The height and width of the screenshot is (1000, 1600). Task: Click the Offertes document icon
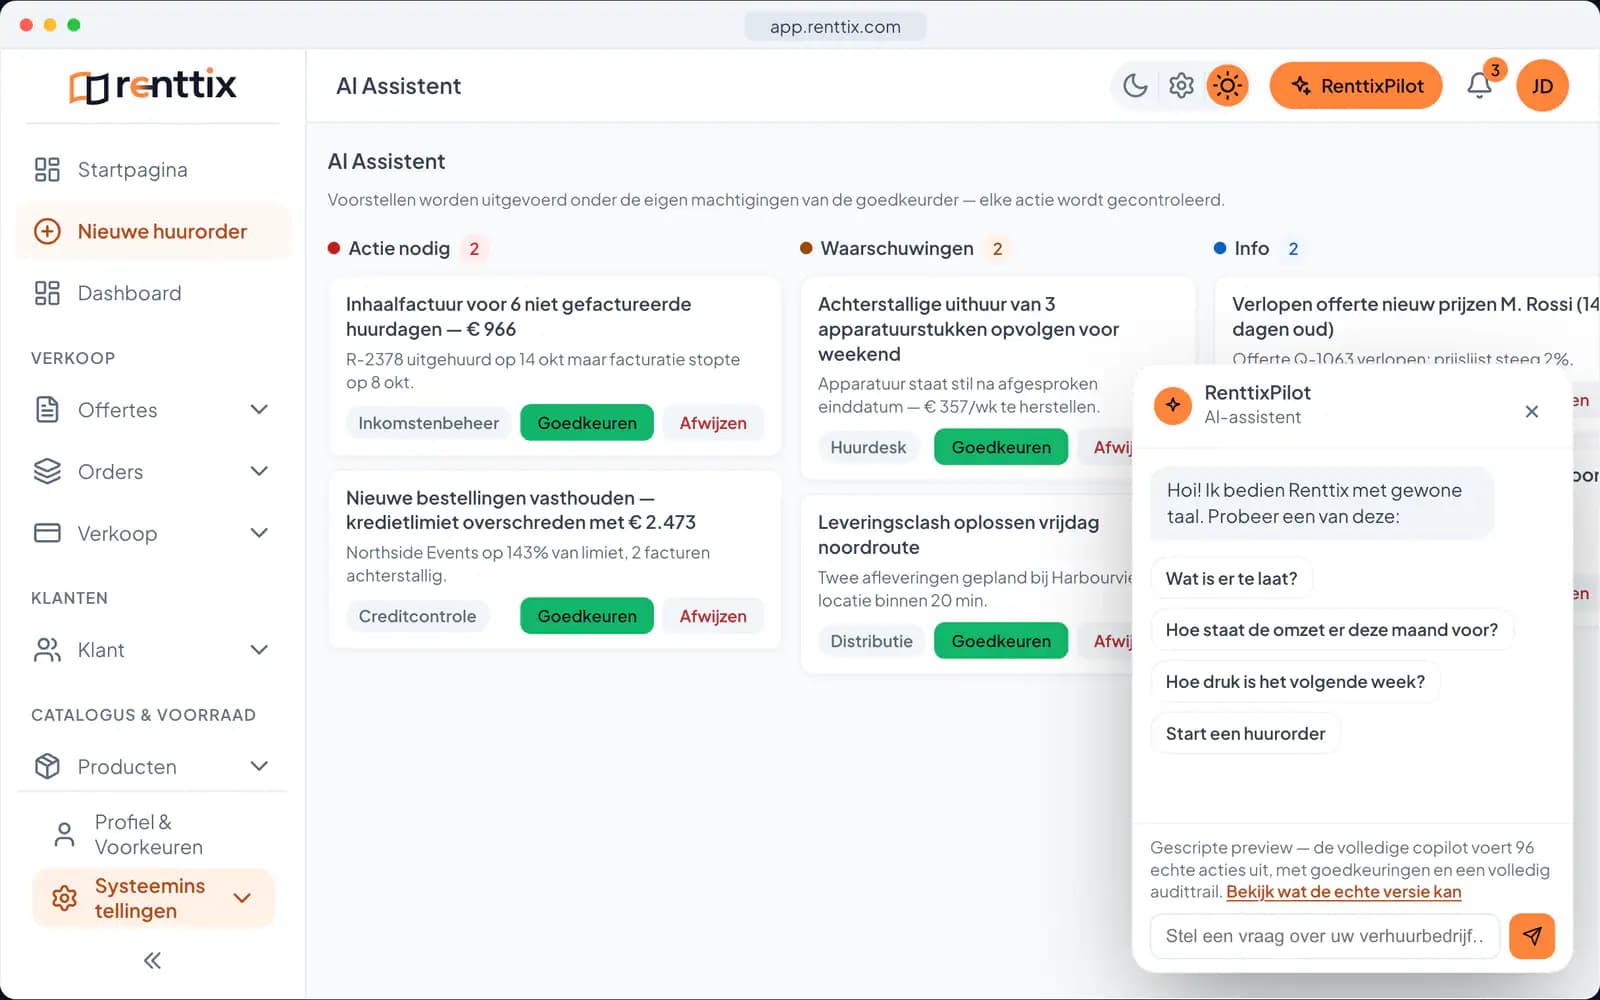47,410
